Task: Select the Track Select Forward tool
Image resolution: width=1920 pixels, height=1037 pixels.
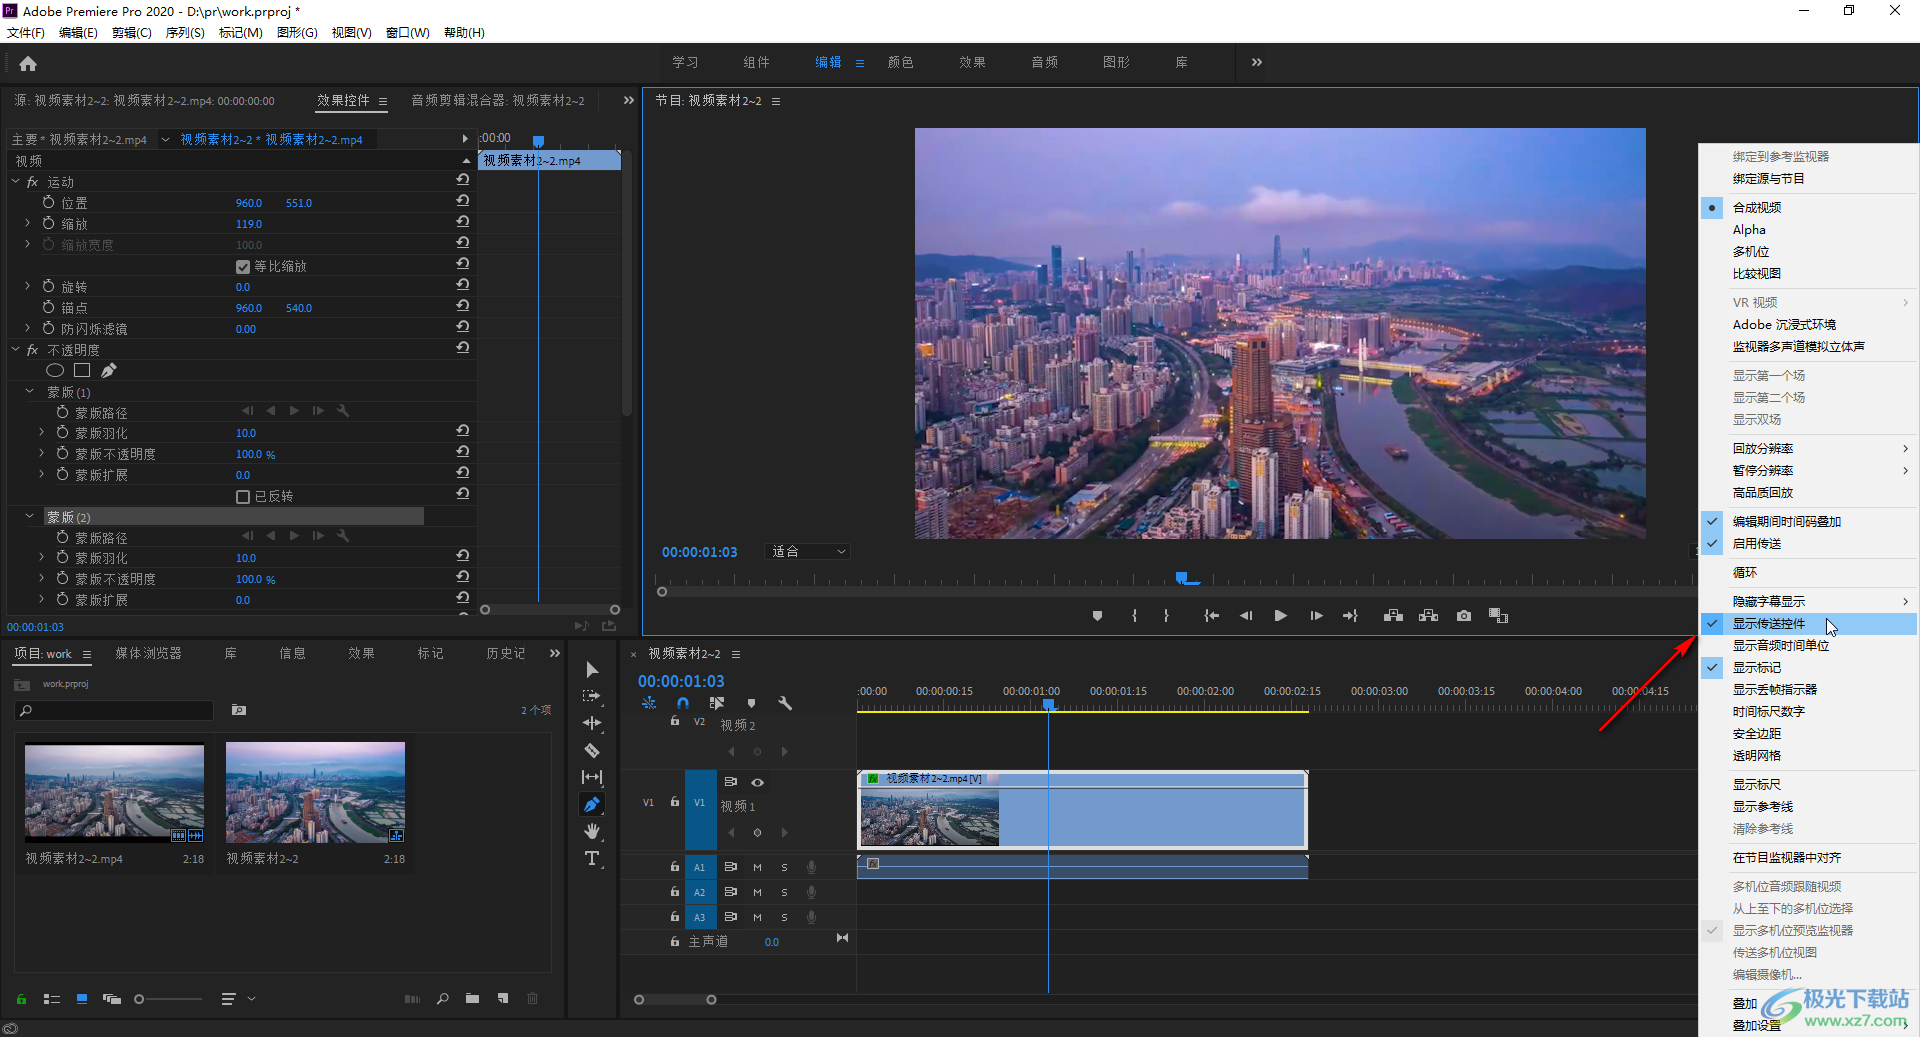Action: coord(592,696)
